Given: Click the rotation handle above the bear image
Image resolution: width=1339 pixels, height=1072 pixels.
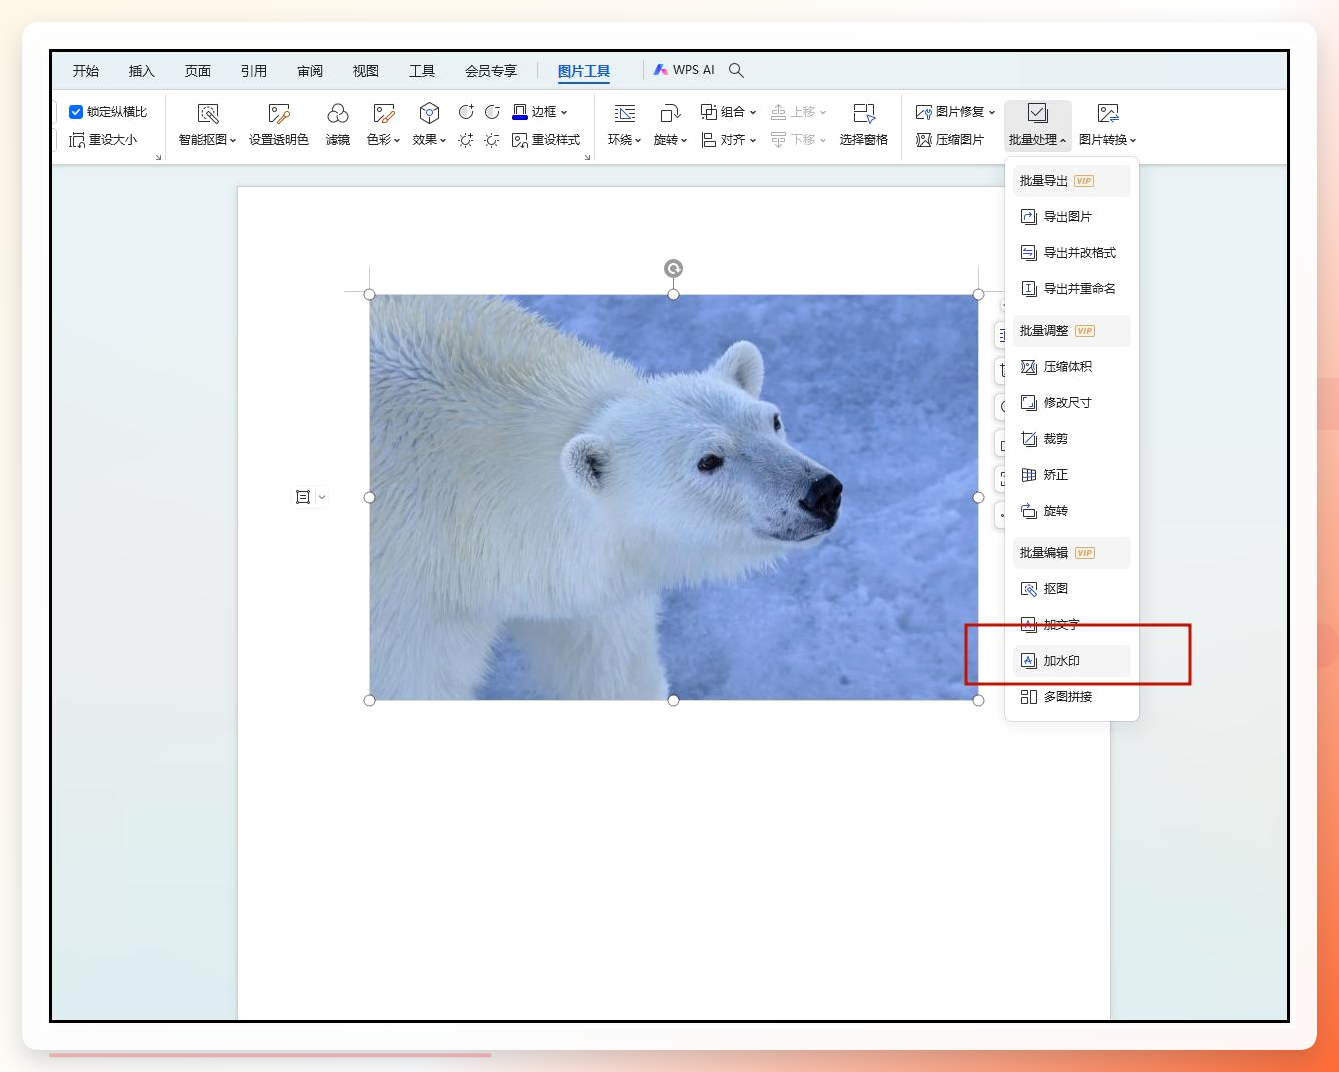Looking at the screenshot, I should point(674,268).
